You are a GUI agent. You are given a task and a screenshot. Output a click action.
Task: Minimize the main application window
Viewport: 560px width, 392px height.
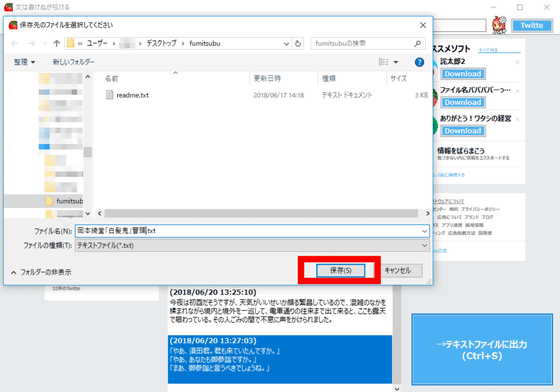tap(493, 7)
